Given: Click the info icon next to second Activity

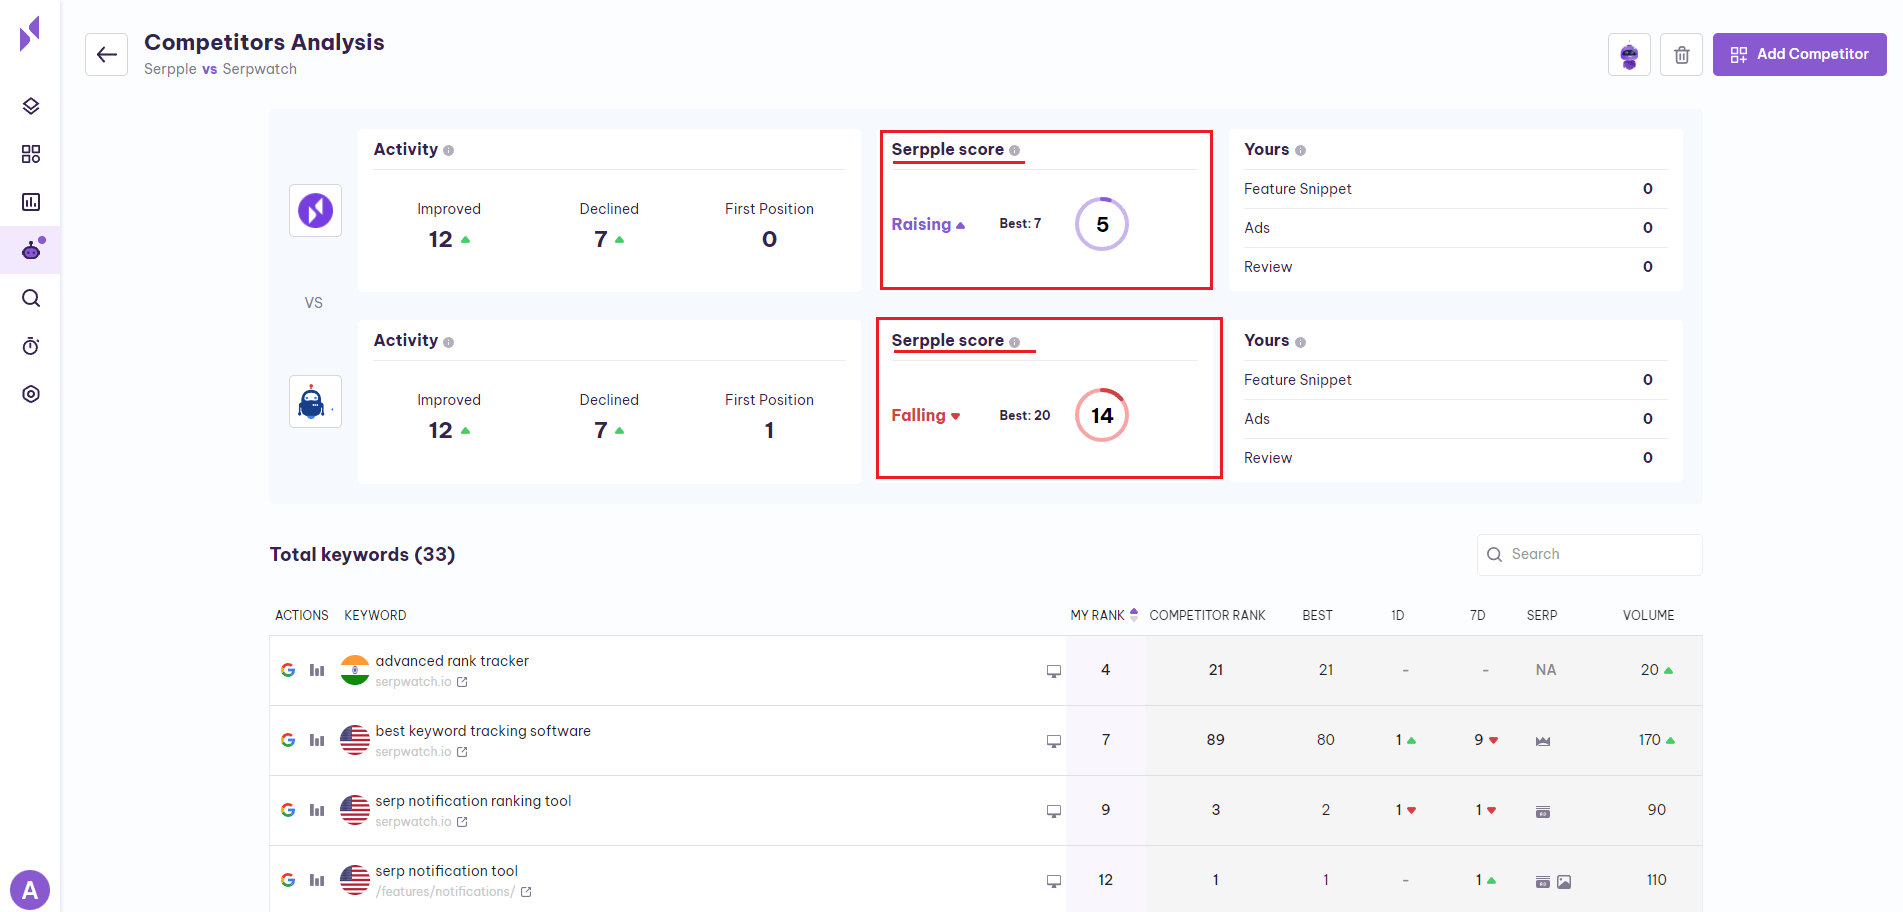Looking at the screenshot, I should [448, 342].
